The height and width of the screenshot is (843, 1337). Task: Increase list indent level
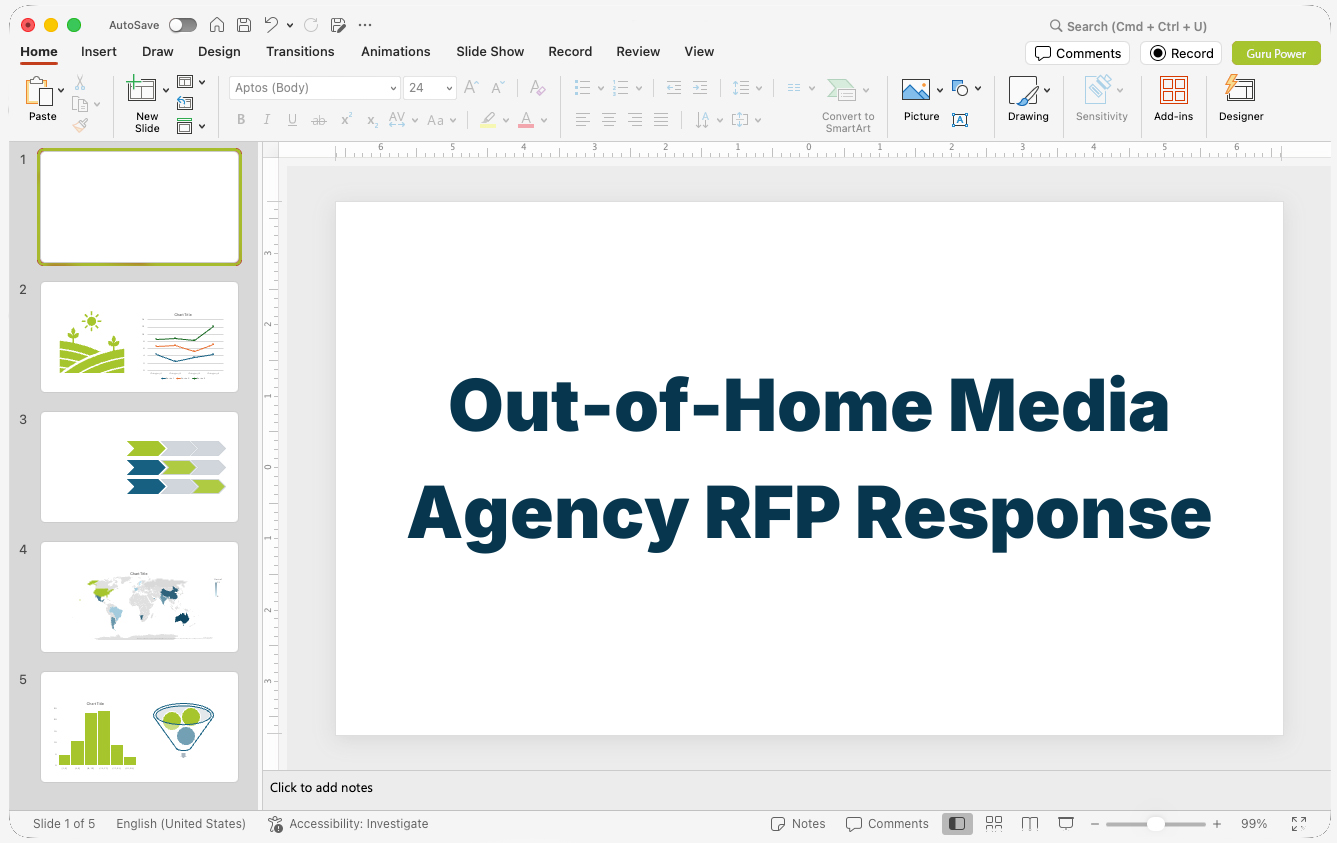[x=700, y=88]
